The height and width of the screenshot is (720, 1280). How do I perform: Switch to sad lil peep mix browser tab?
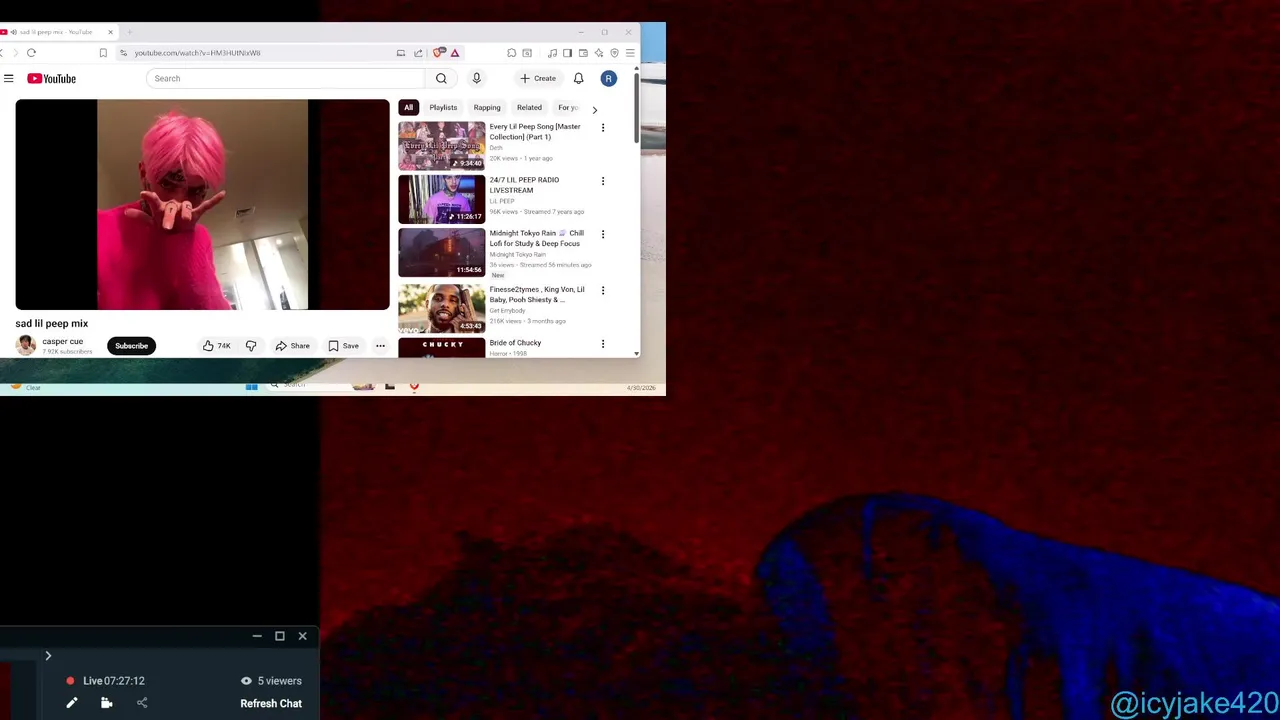click(x=56, y=32)
